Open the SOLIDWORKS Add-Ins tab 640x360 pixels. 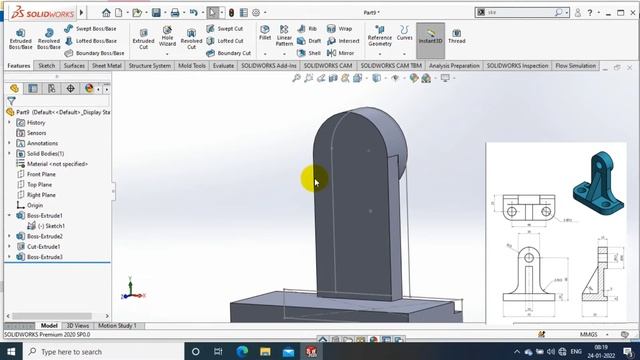tap(269, 66)
